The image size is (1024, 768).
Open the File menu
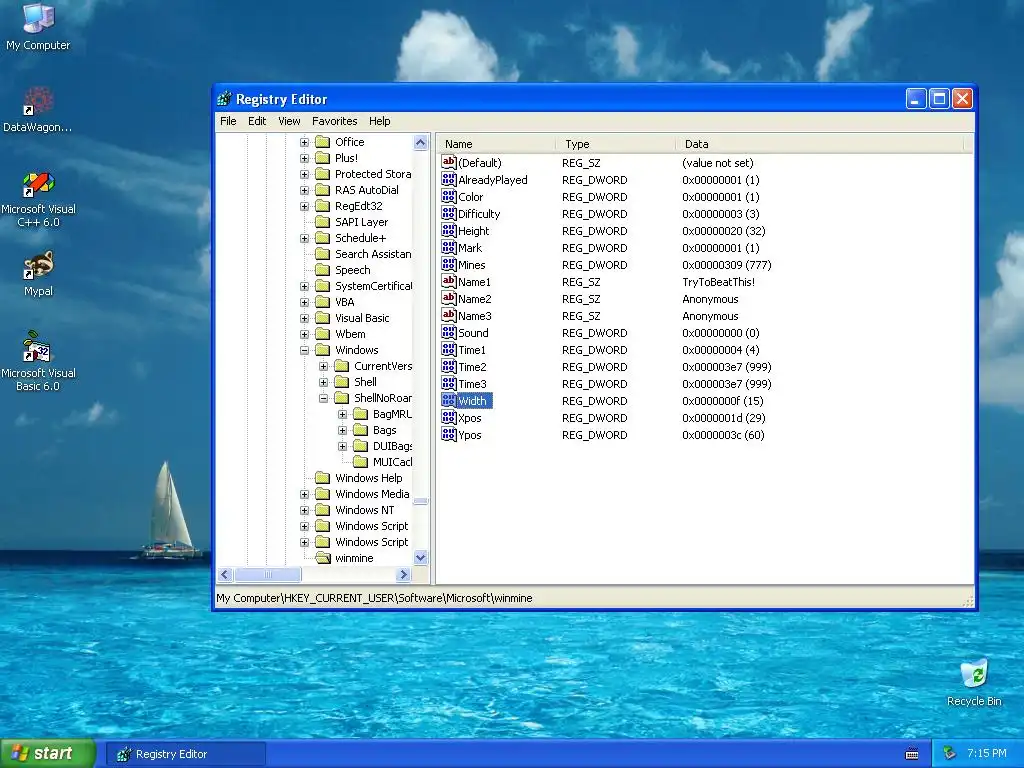pos(228,121)
